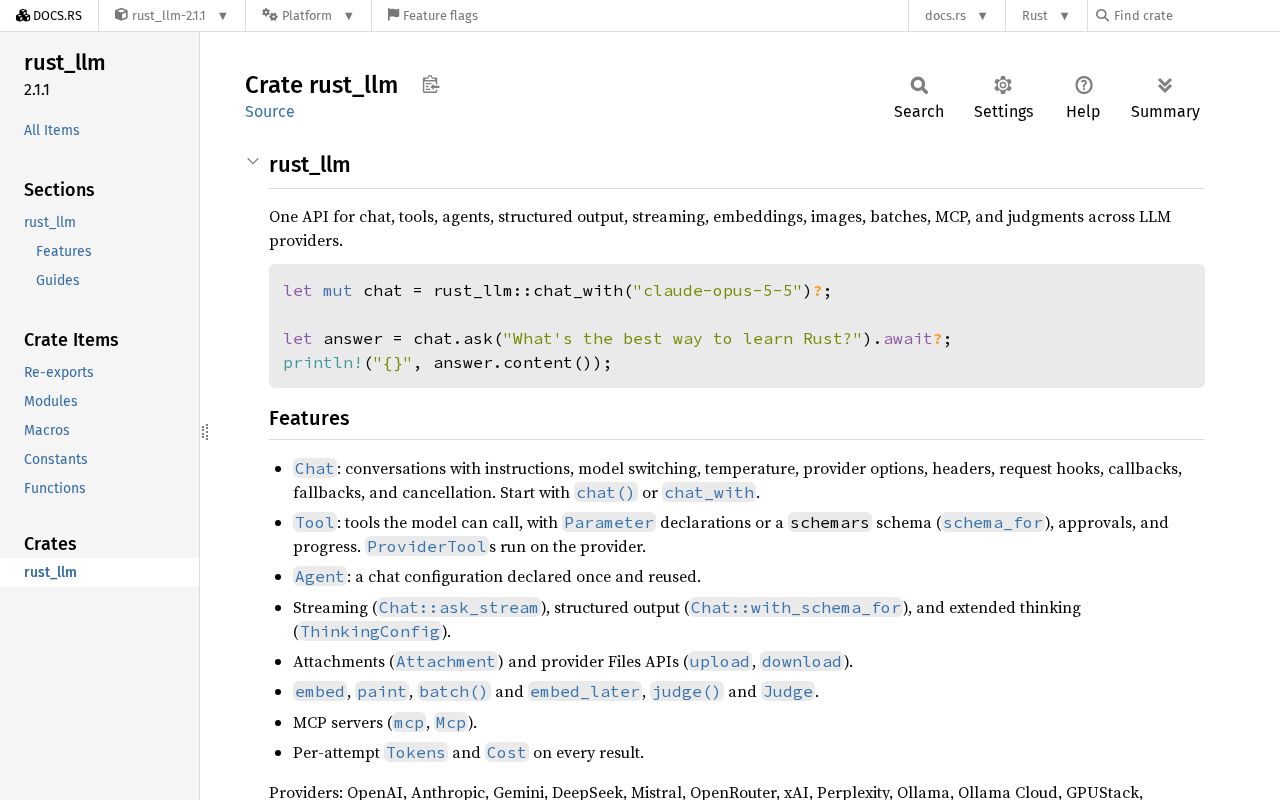The height and width of the screenshot is (800, 1280).
Task: Open the Tokens link
Action: 416,752
